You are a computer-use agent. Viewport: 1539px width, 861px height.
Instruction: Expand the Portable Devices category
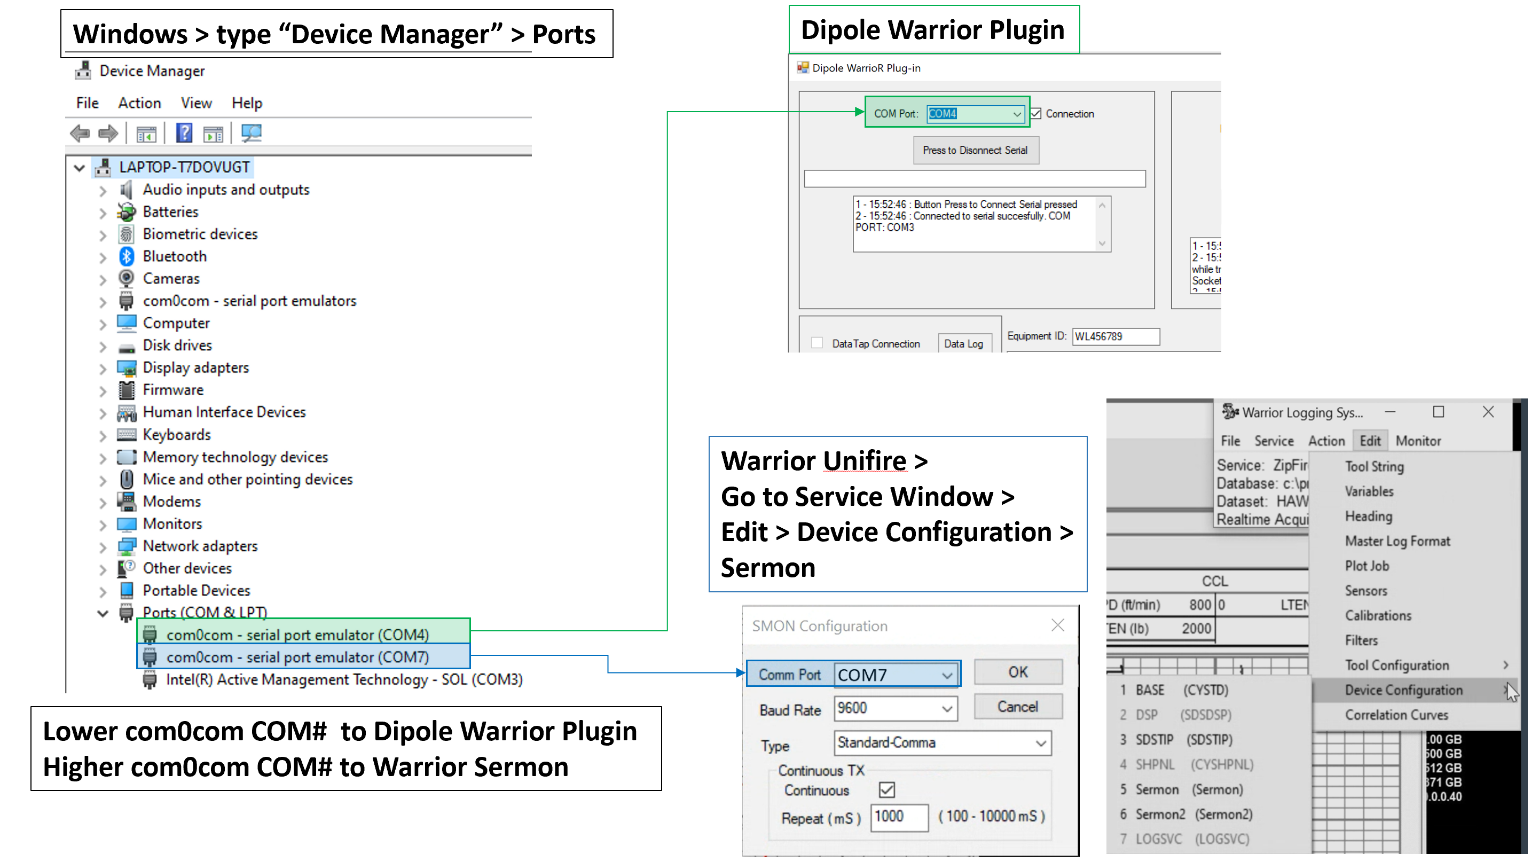[102, 591]
